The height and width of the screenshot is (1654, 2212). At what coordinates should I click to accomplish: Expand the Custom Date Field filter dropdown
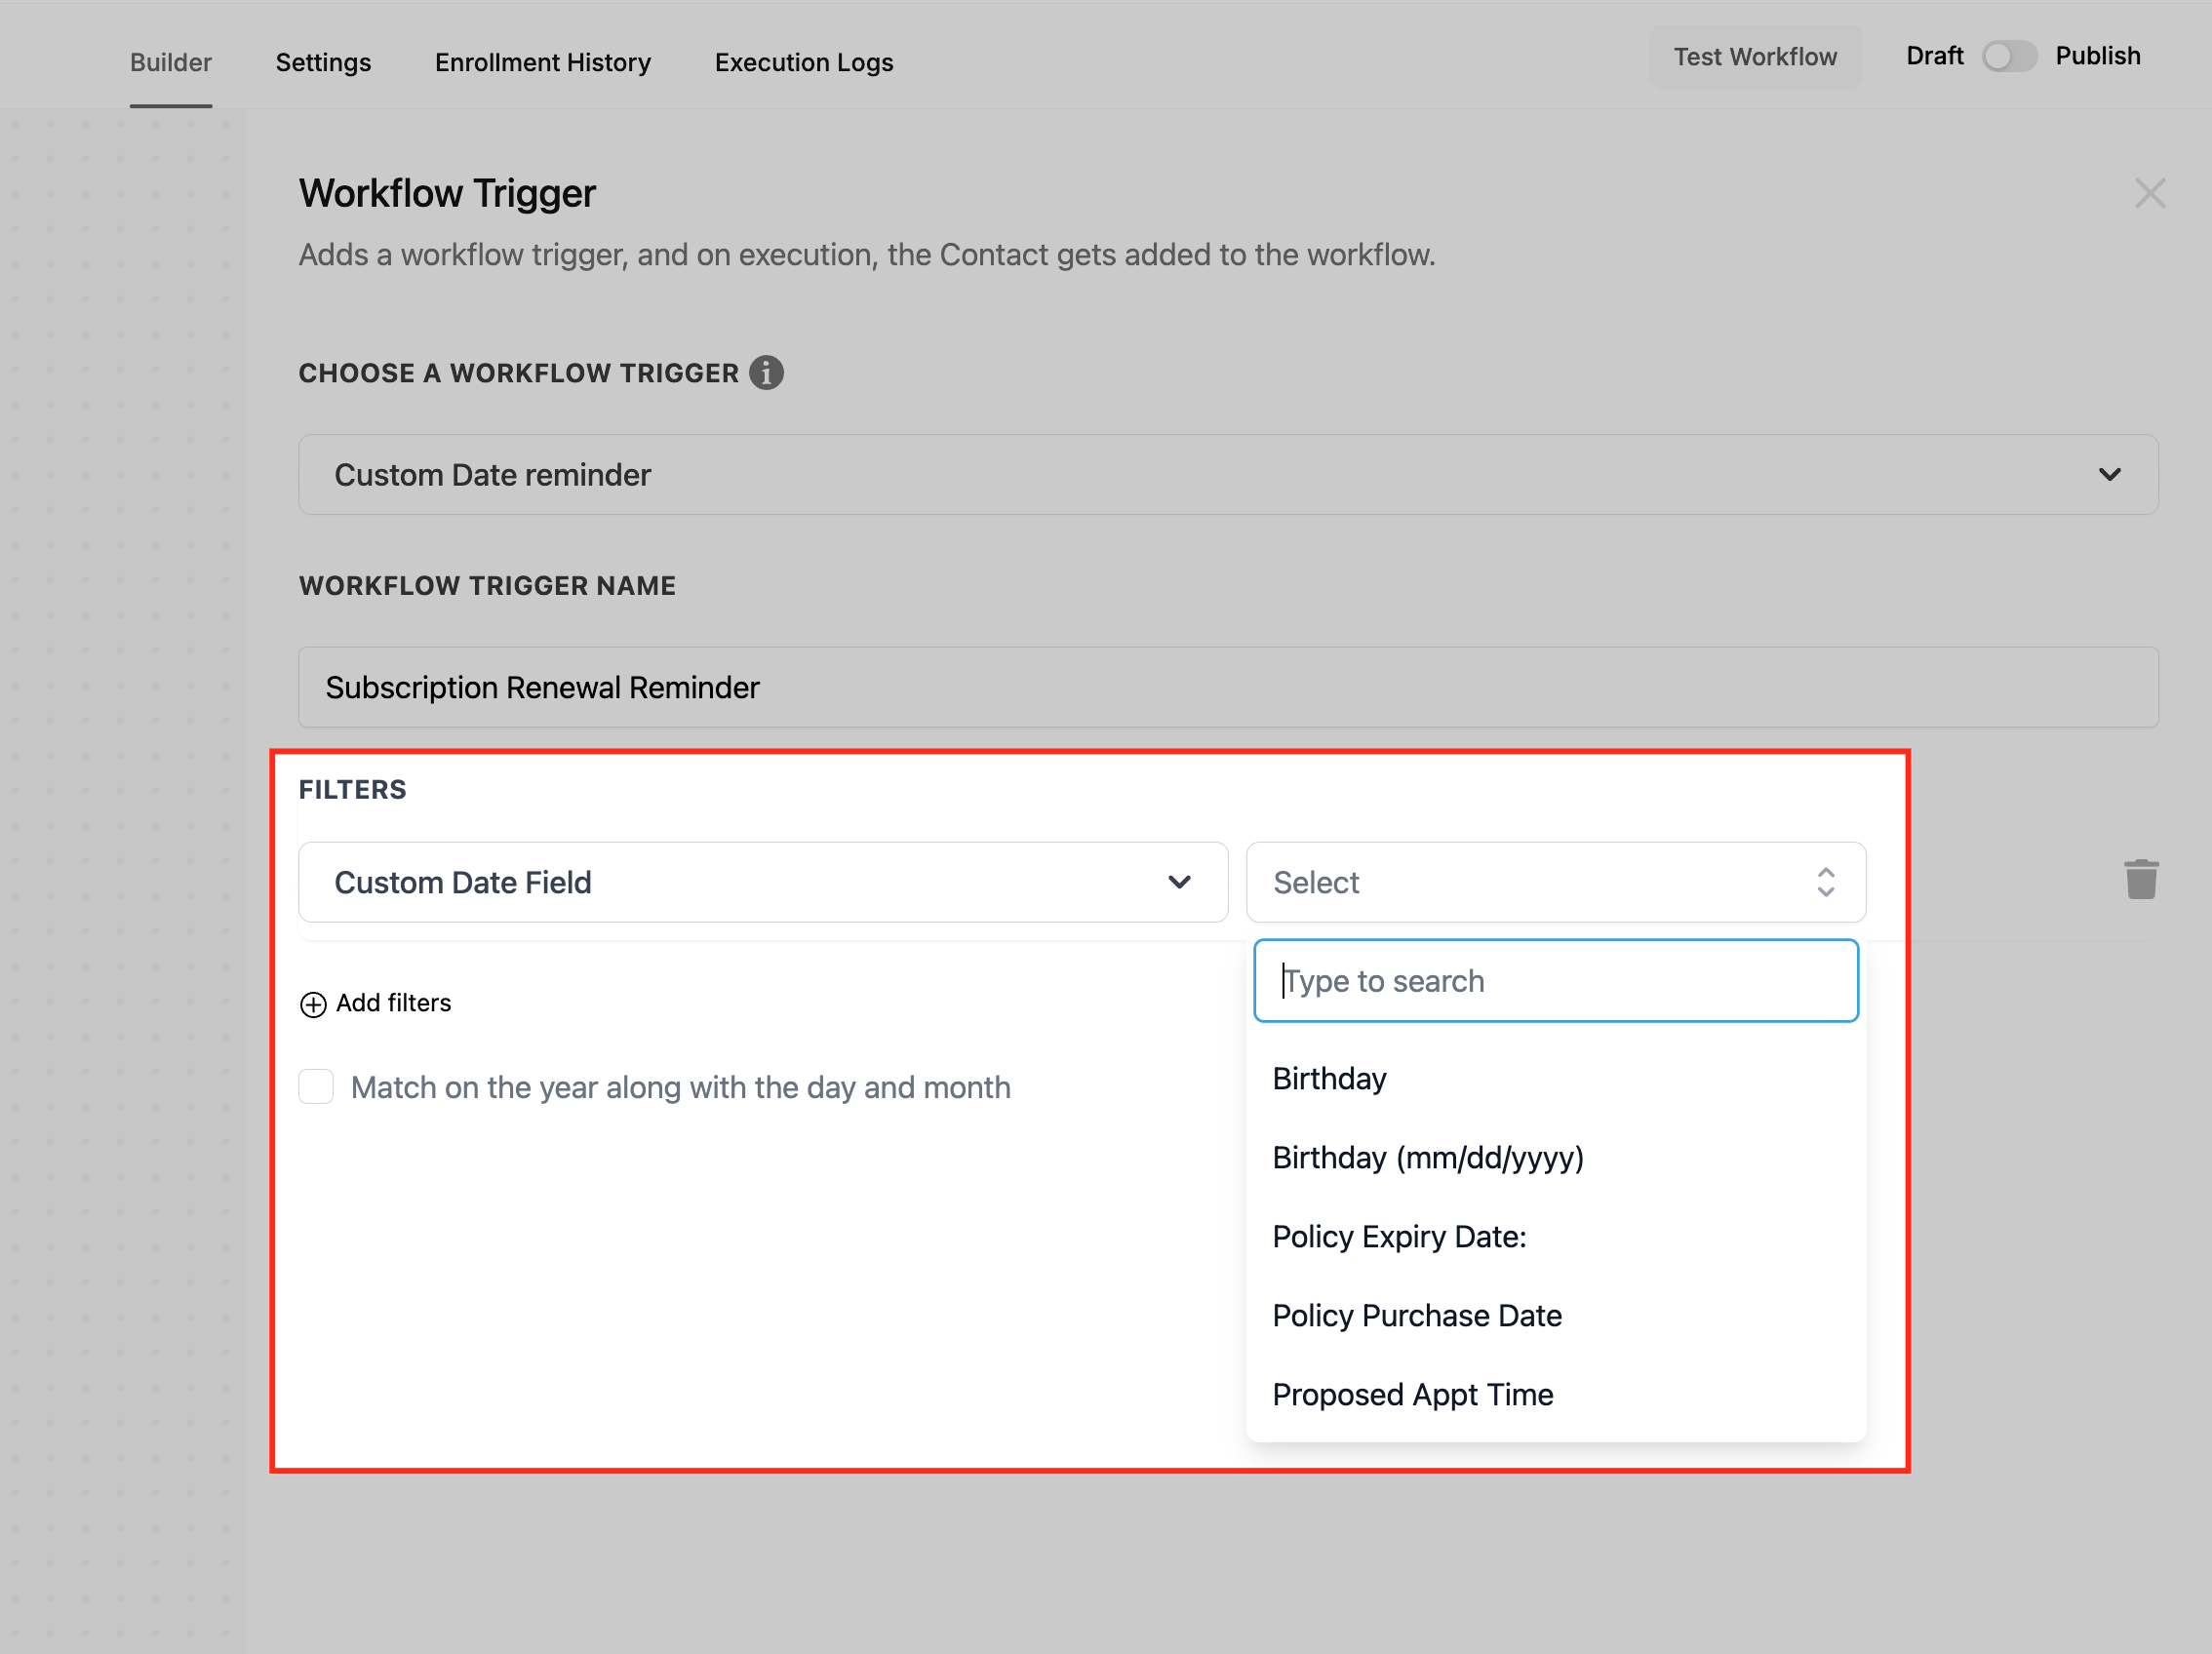(x=762, y=882)
